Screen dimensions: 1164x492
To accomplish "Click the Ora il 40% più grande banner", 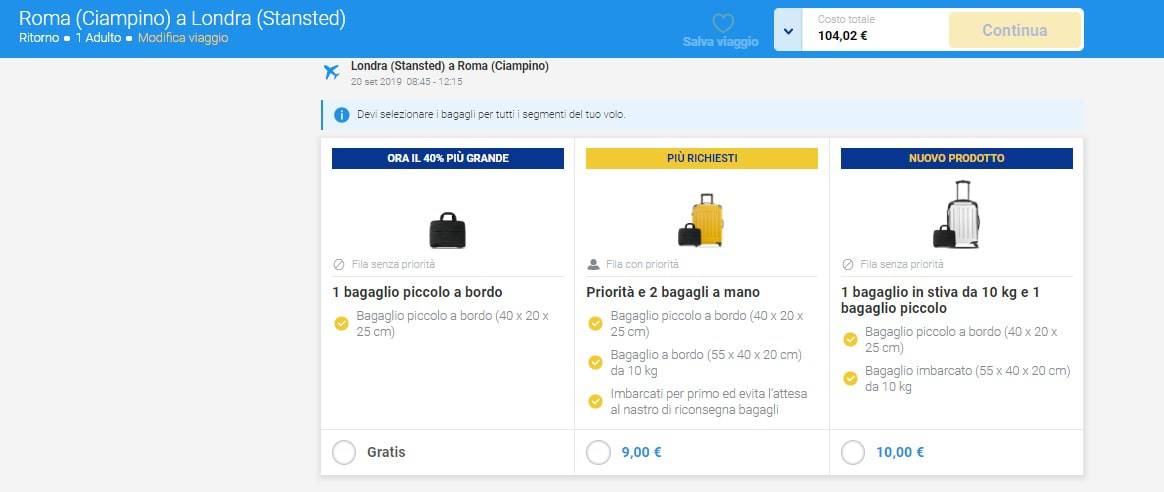I will (448, 158).
